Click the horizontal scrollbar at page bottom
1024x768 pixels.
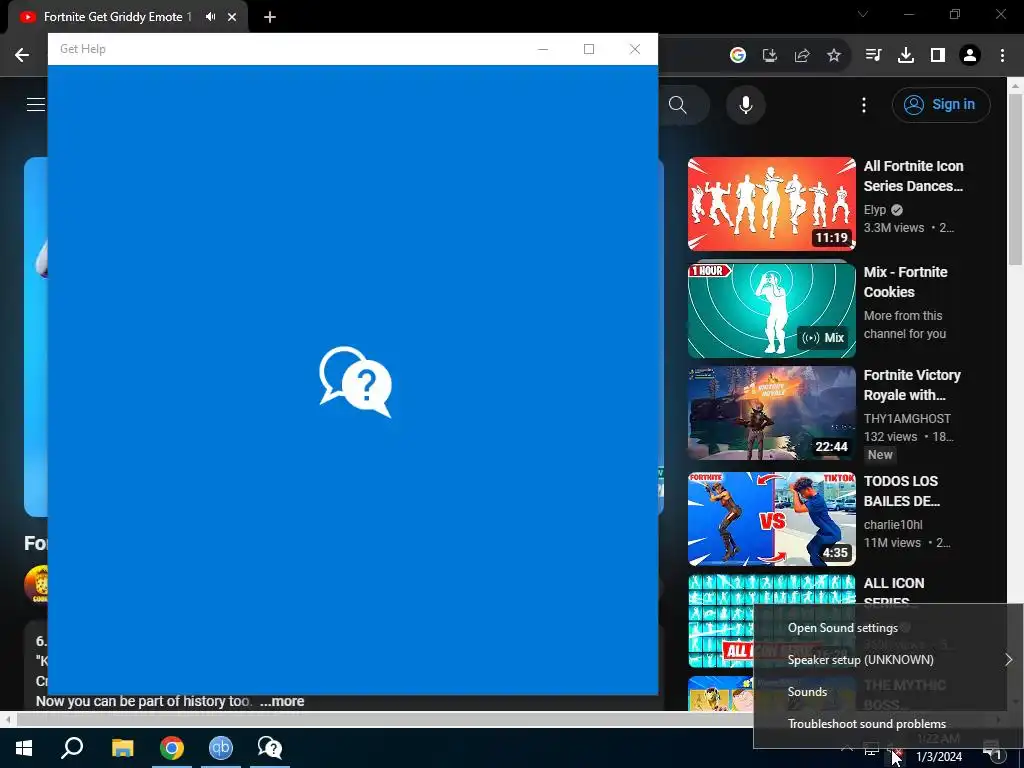click(x=384, y=719)
